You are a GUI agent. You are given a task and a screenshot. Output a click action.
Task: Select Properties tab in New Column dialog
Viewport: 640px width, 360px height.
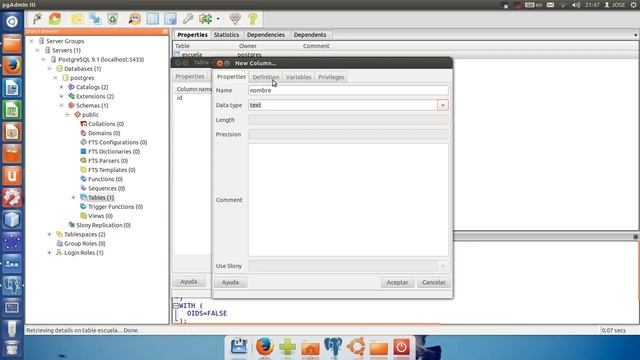coord(231,76)
